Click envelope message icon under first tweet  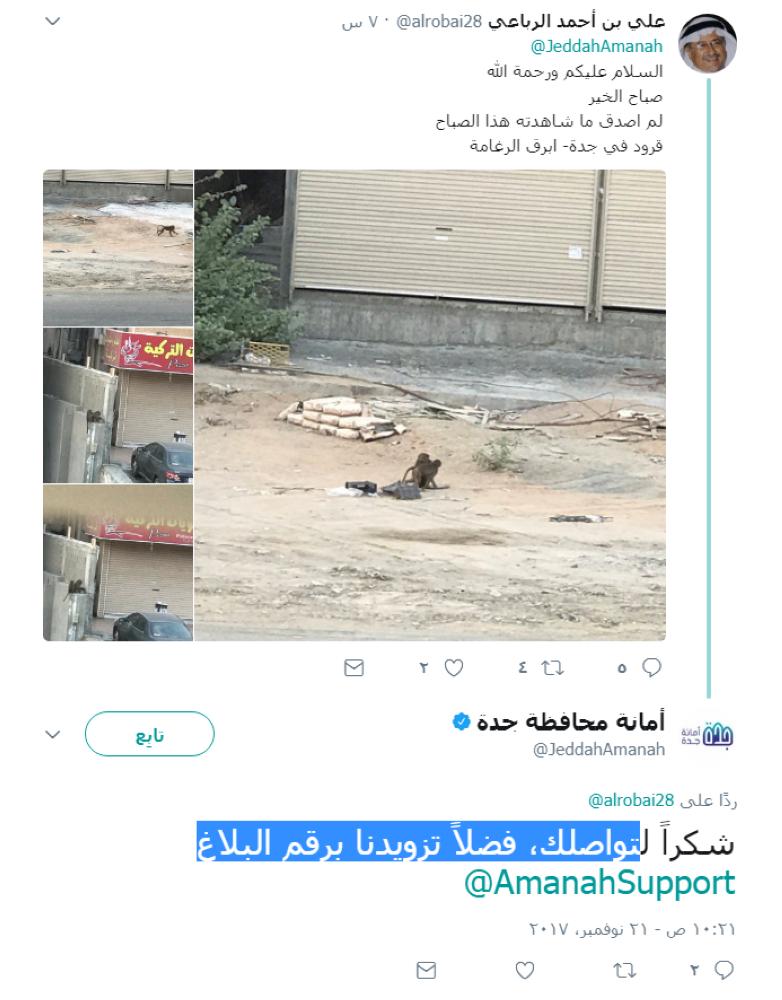(x=354, y=668)
